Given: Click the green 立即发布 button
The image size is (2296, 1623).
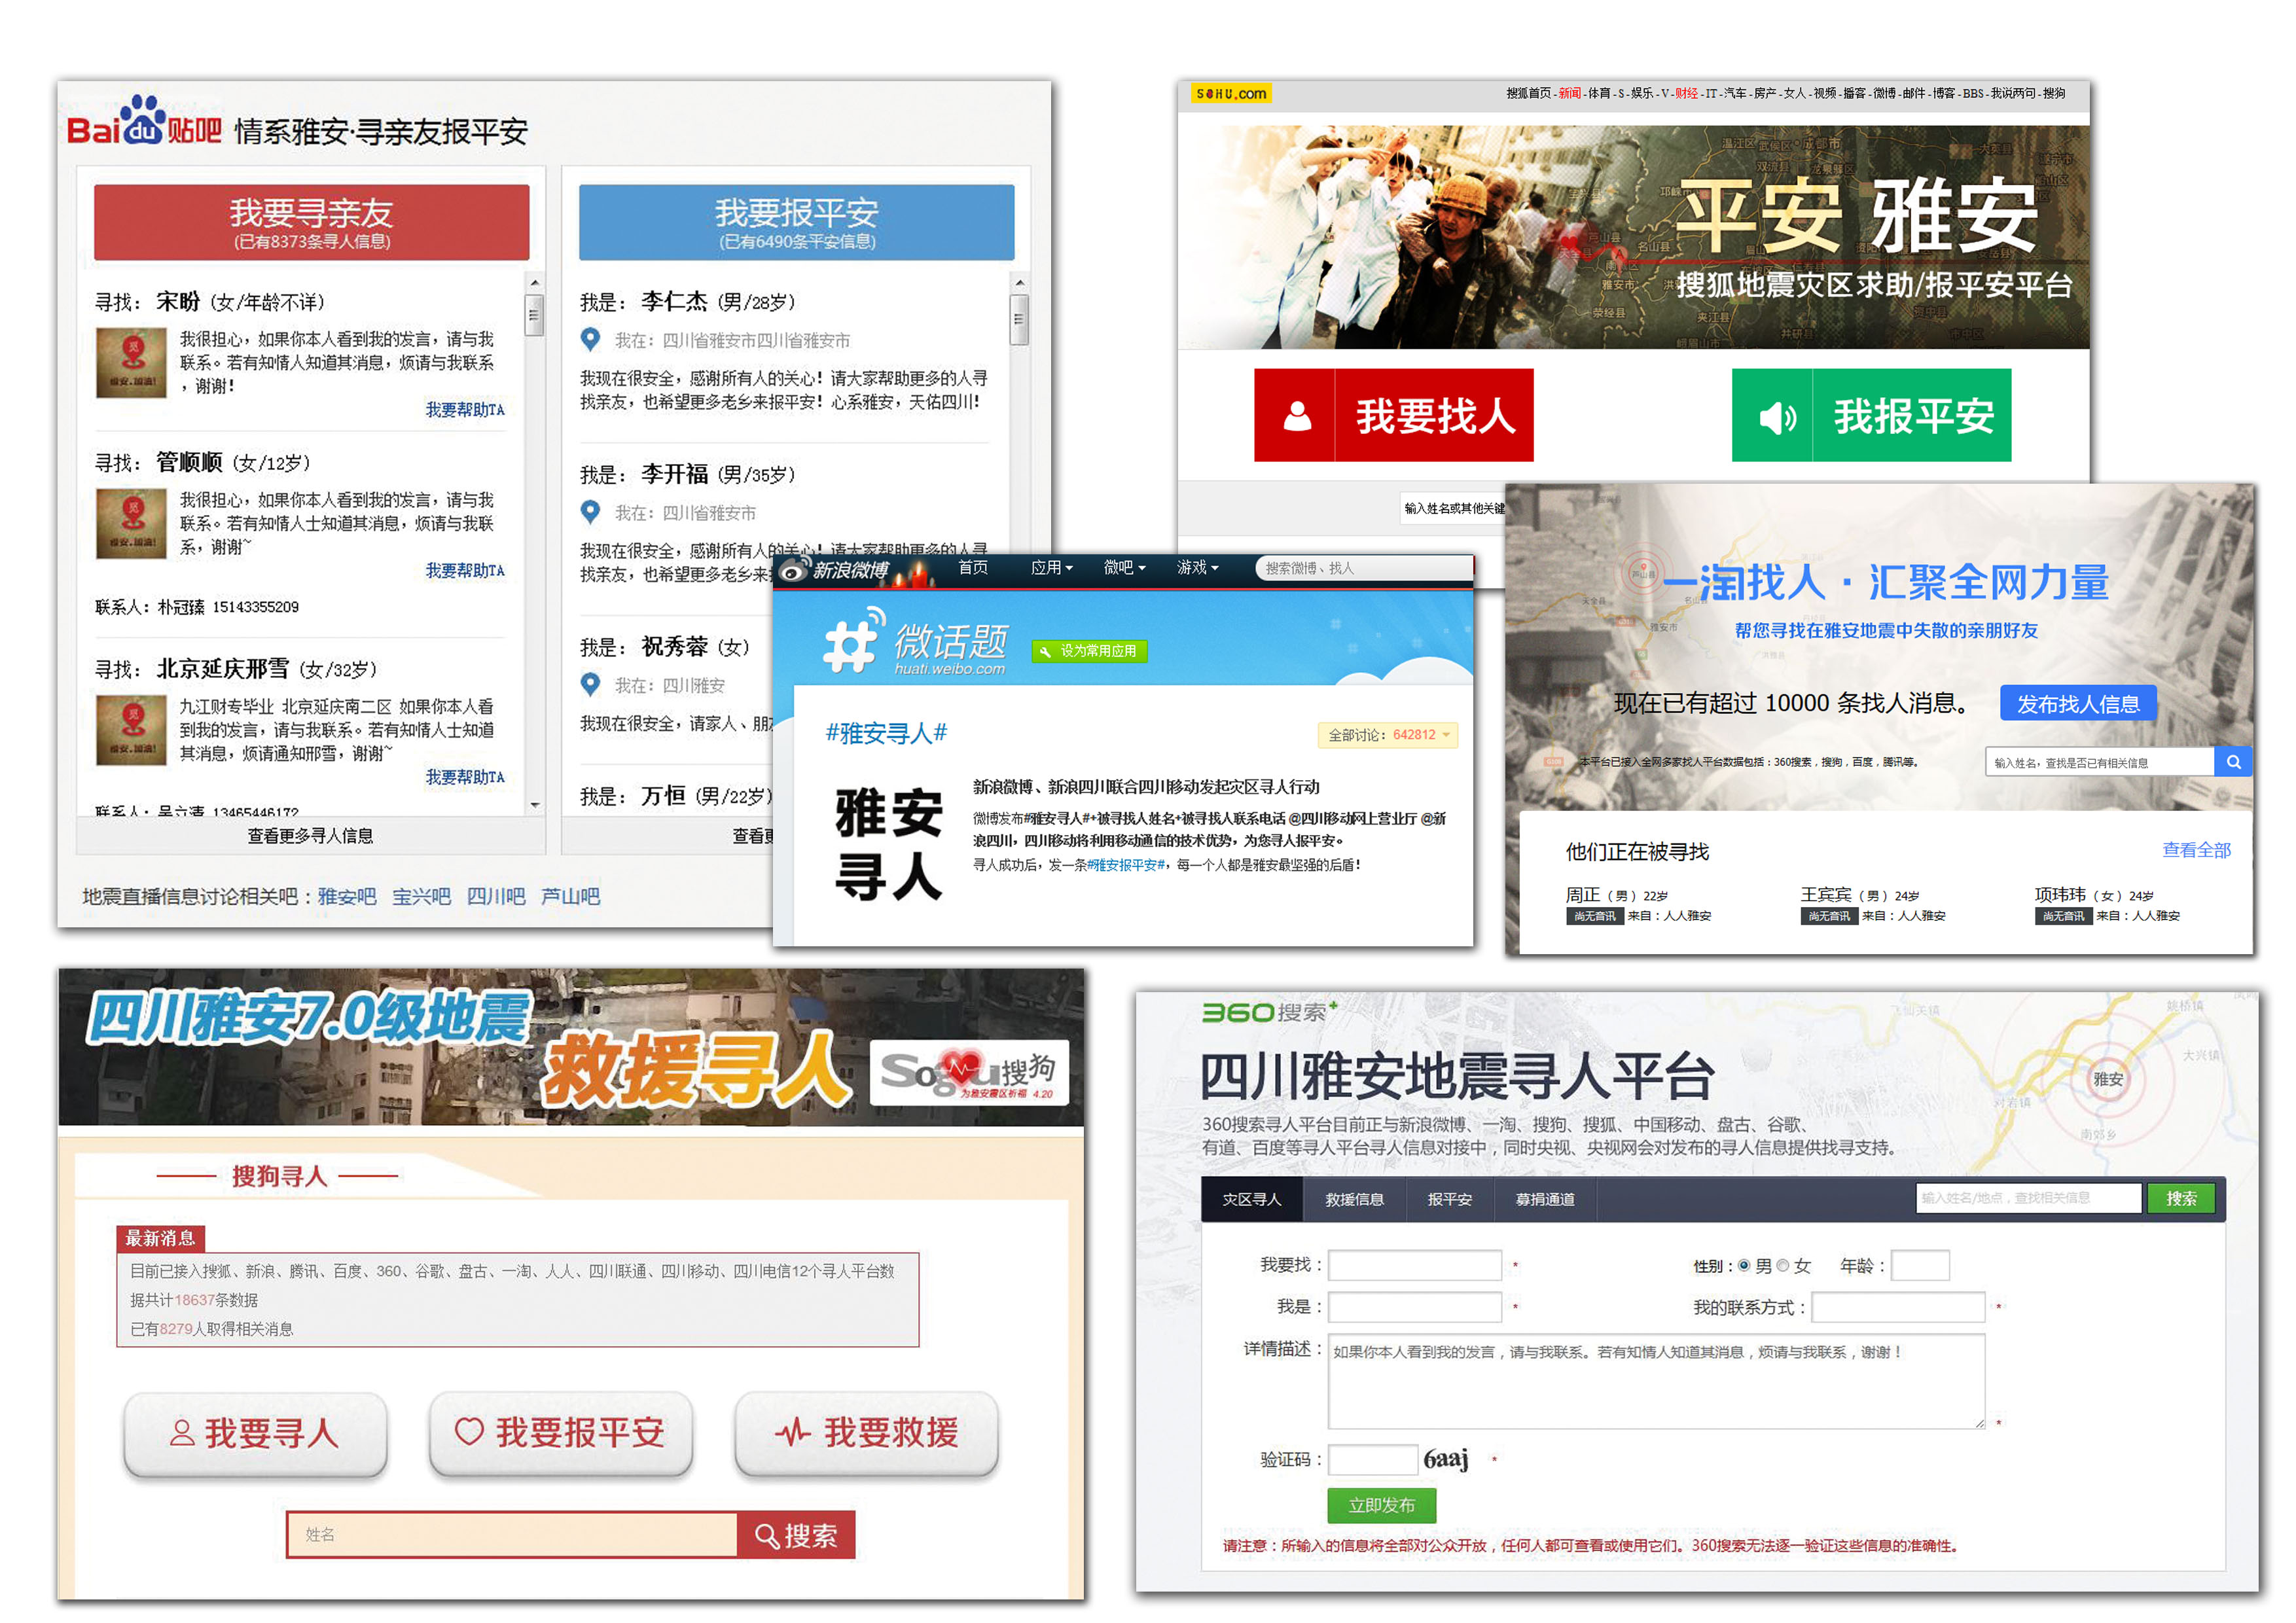Looking at the screenshot, I should [1381, 1505].
